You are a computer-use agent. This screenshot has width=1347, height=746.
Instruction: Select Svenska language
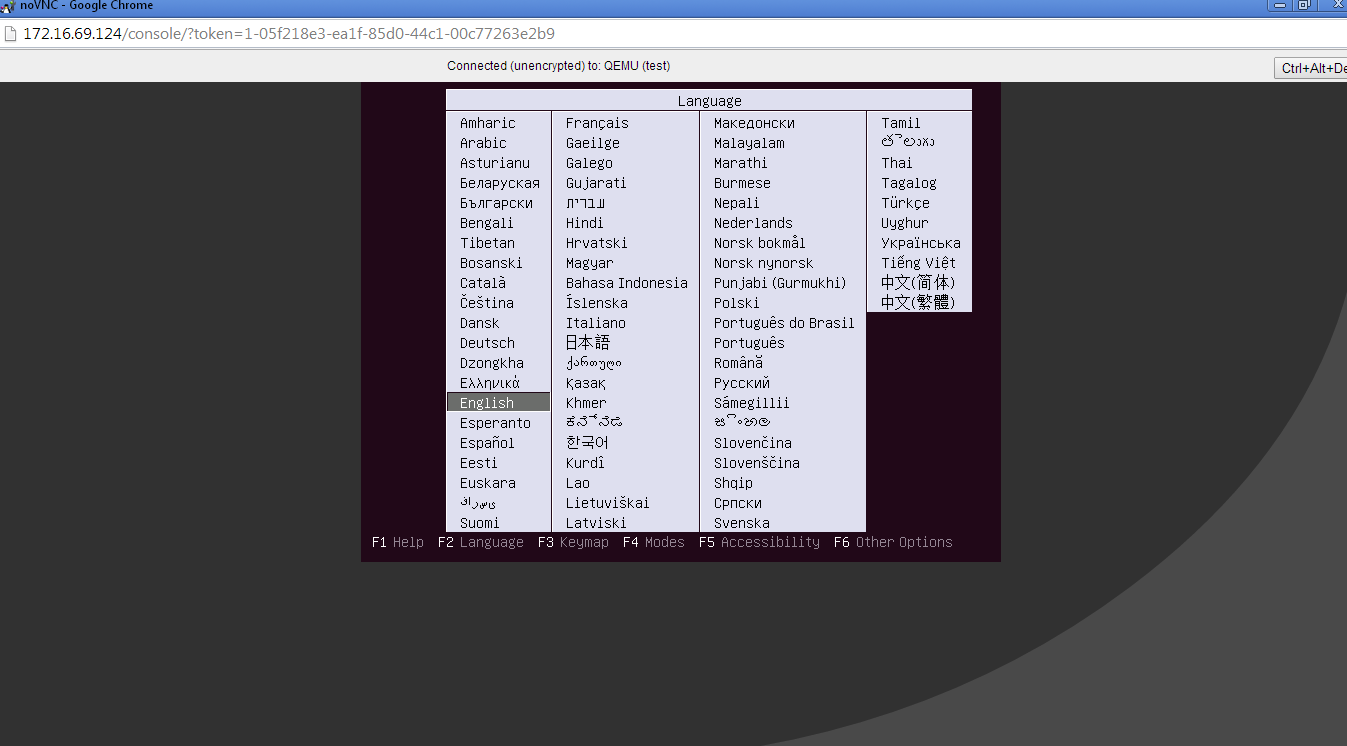click(742, 523)
